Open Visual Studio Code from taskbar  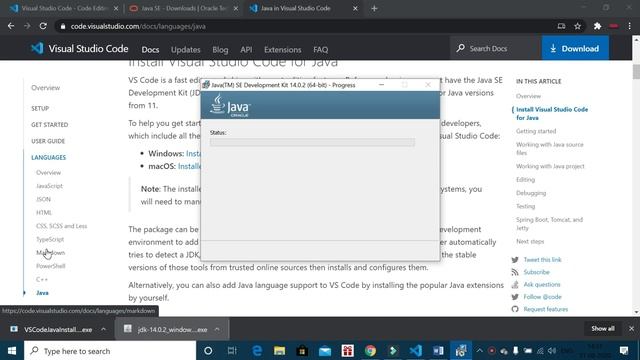tap(416, 351)
